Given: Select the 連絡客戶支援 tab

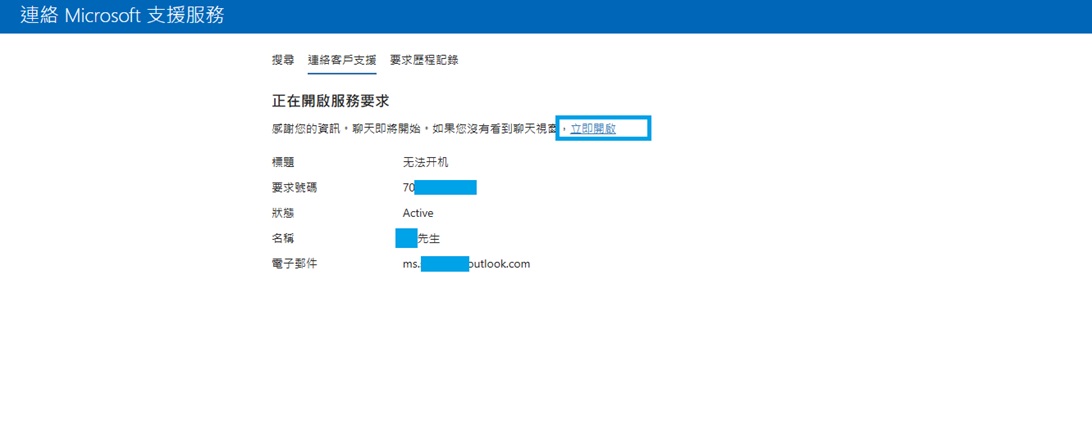Looking at the screenshot, I should pos(342,60).
